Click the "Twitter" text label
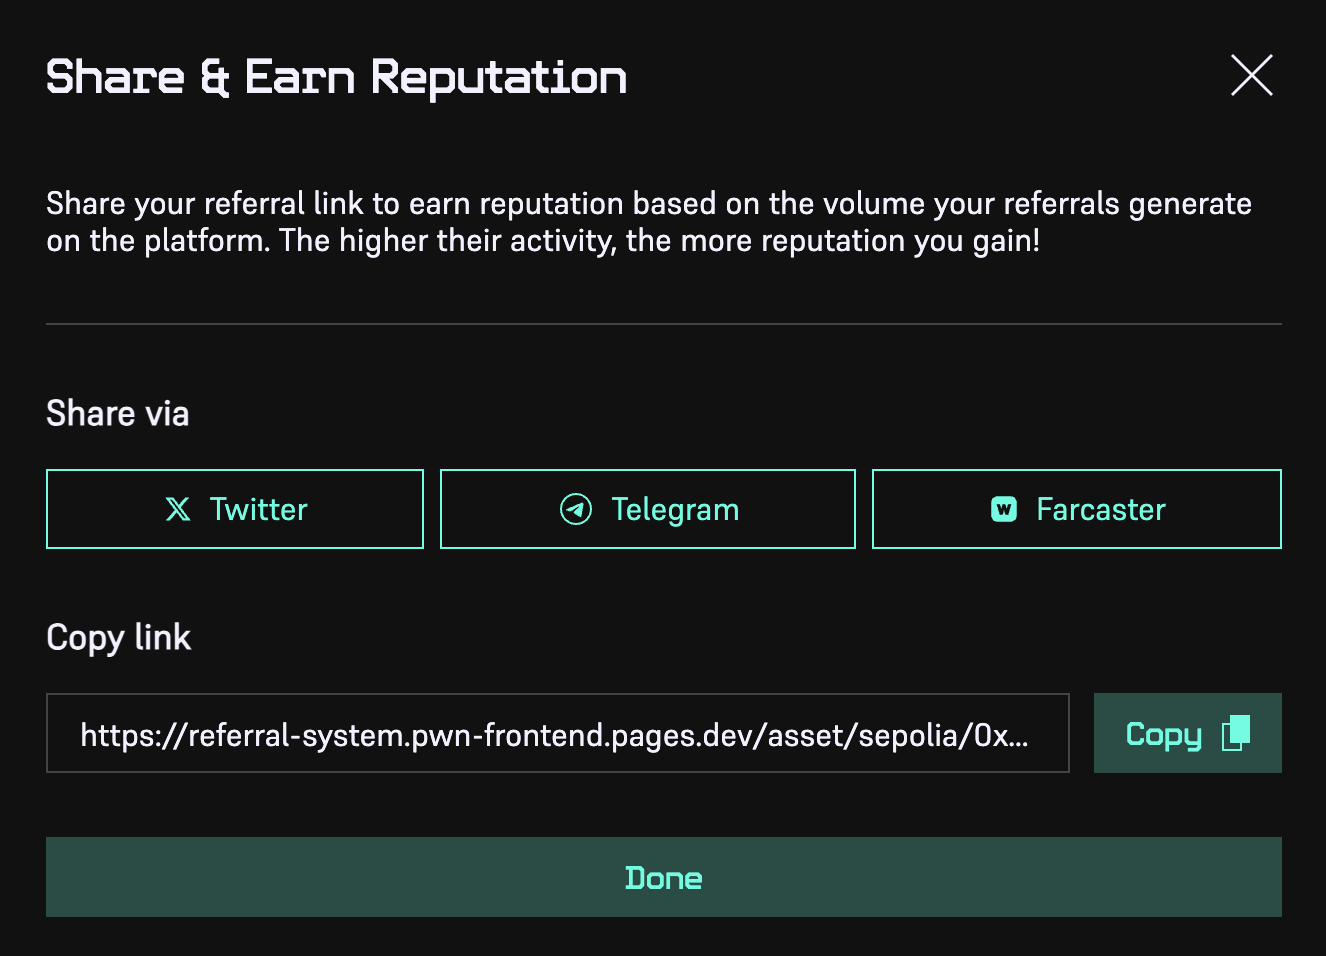 point(259,509)
